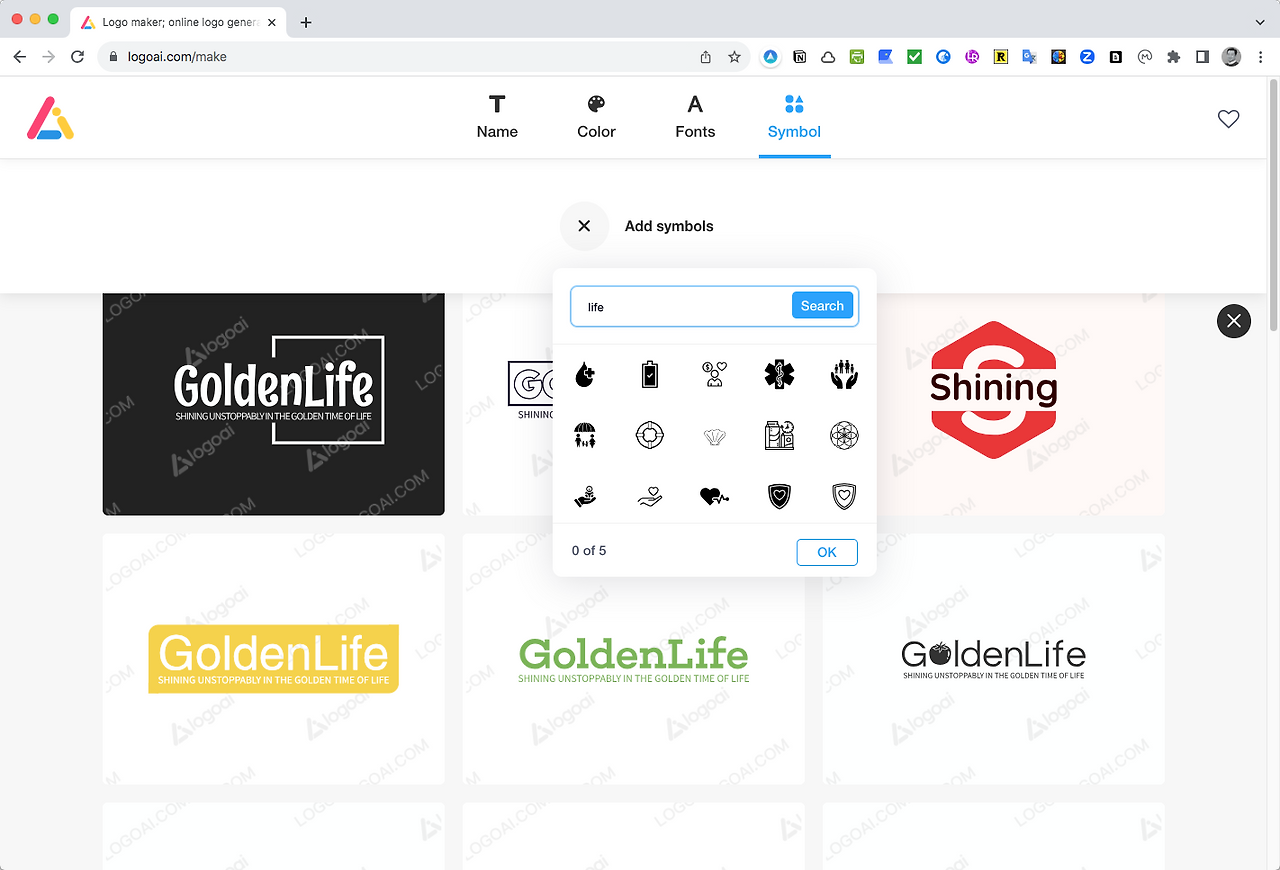This screenshot has height=870, width=1280.
Task: Click the yellow R extension icon
Action: 1000,57
